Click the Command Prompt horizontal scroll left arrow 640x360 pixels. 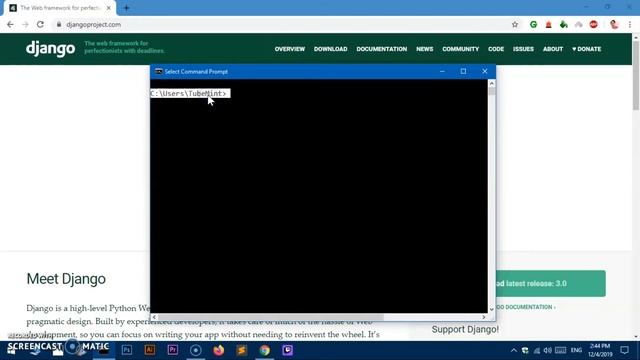click(x=154, y=317)
